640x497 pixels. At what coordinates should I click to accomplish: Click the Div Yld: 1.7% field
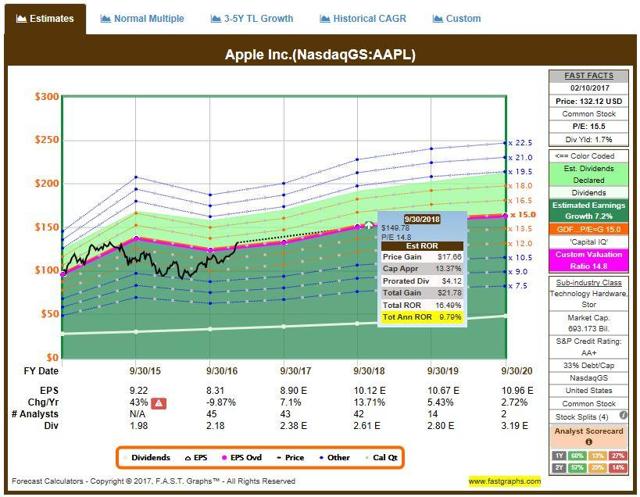(x=589, y=140)
